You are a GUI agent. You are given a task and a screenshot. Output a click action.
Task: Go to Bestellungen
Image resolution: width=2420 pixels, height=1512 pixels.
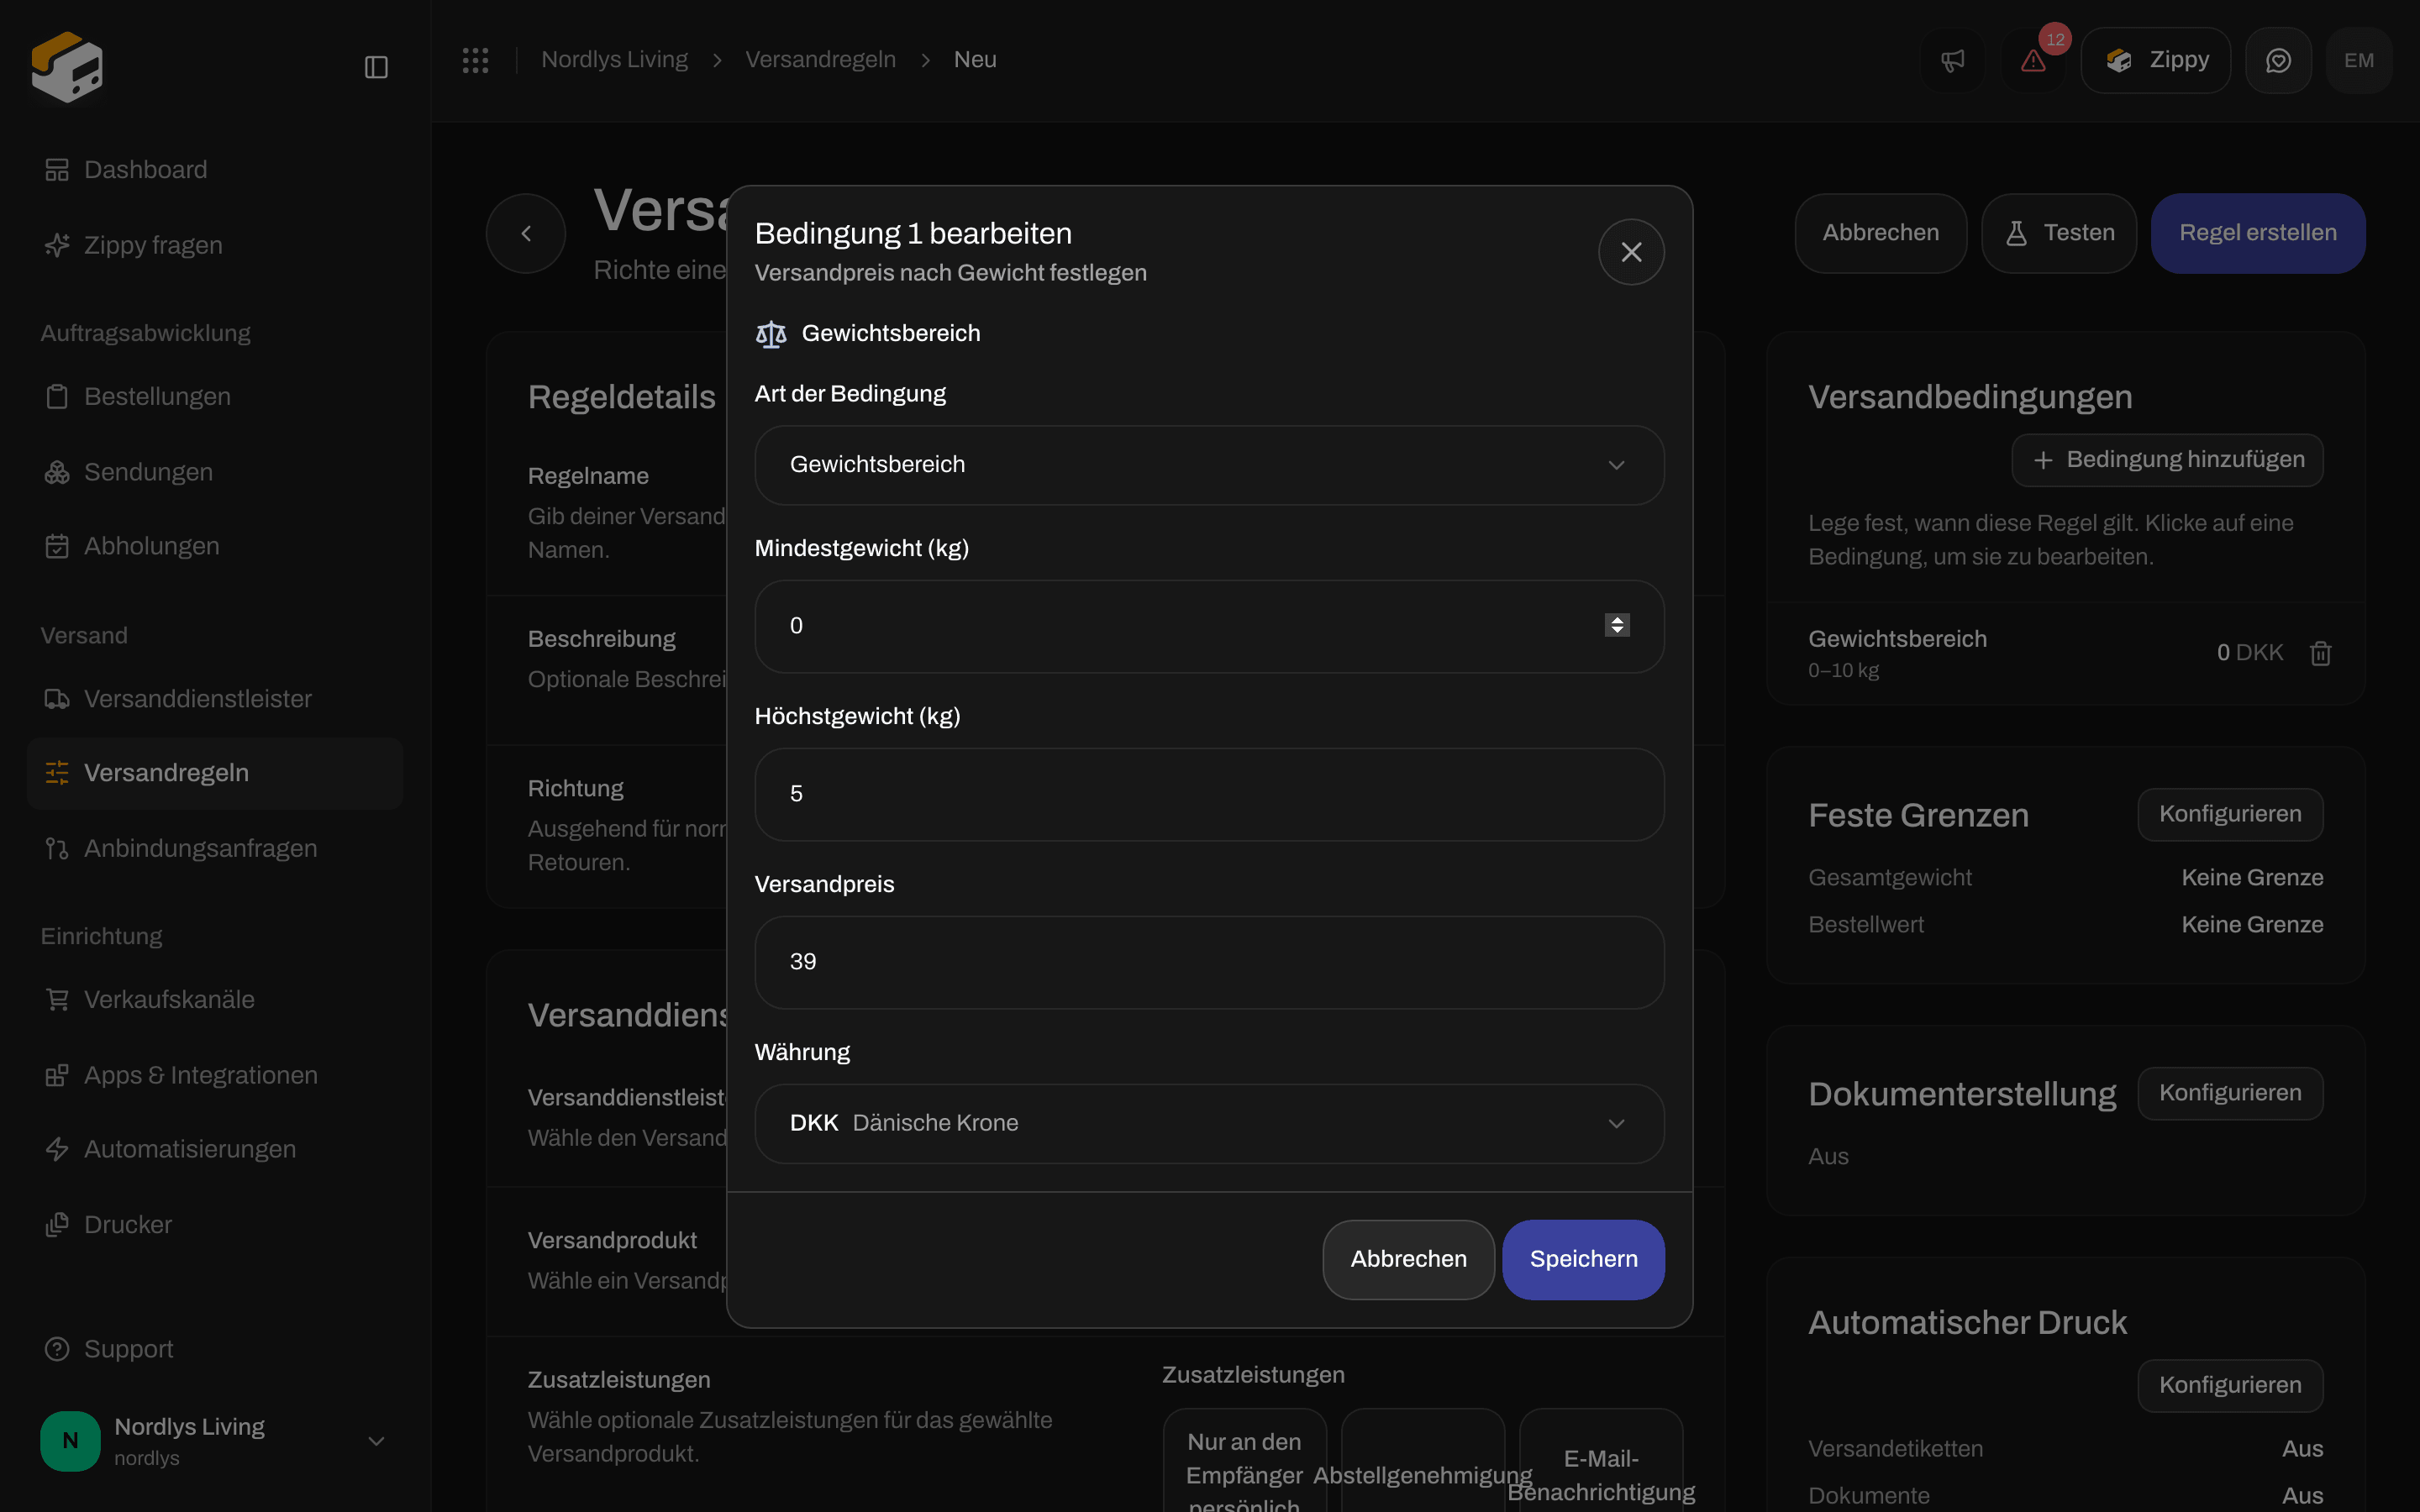pos(215,396)
